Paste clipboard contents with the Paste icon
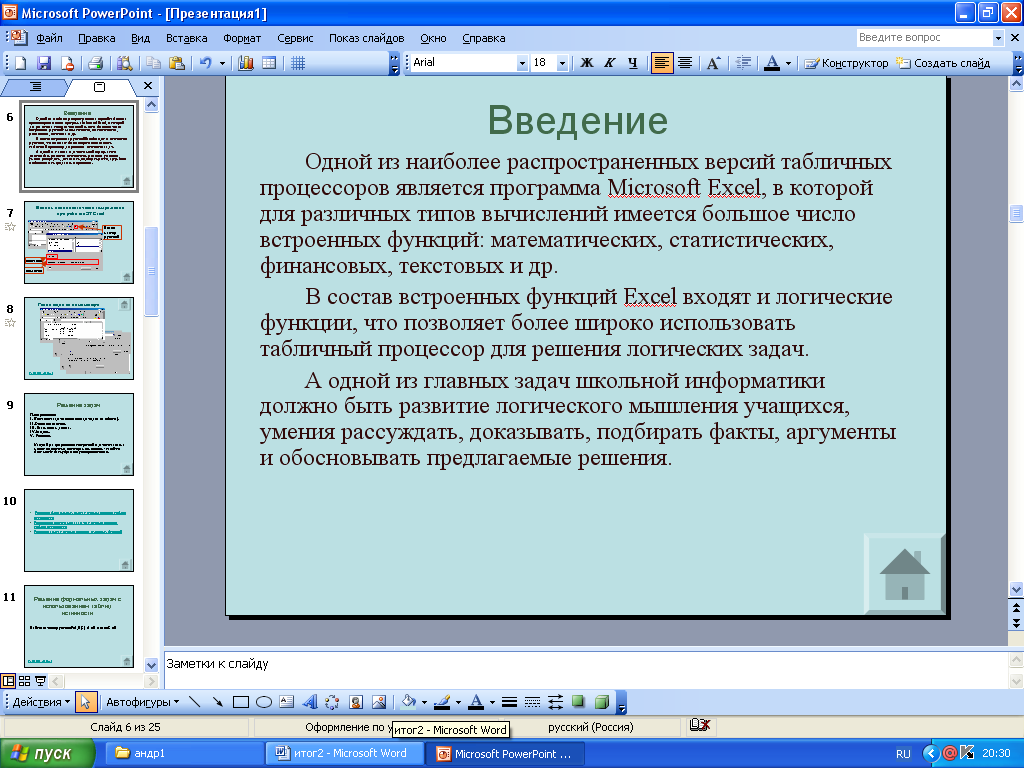Screen dimensions: 1024x768 (176, 63)
